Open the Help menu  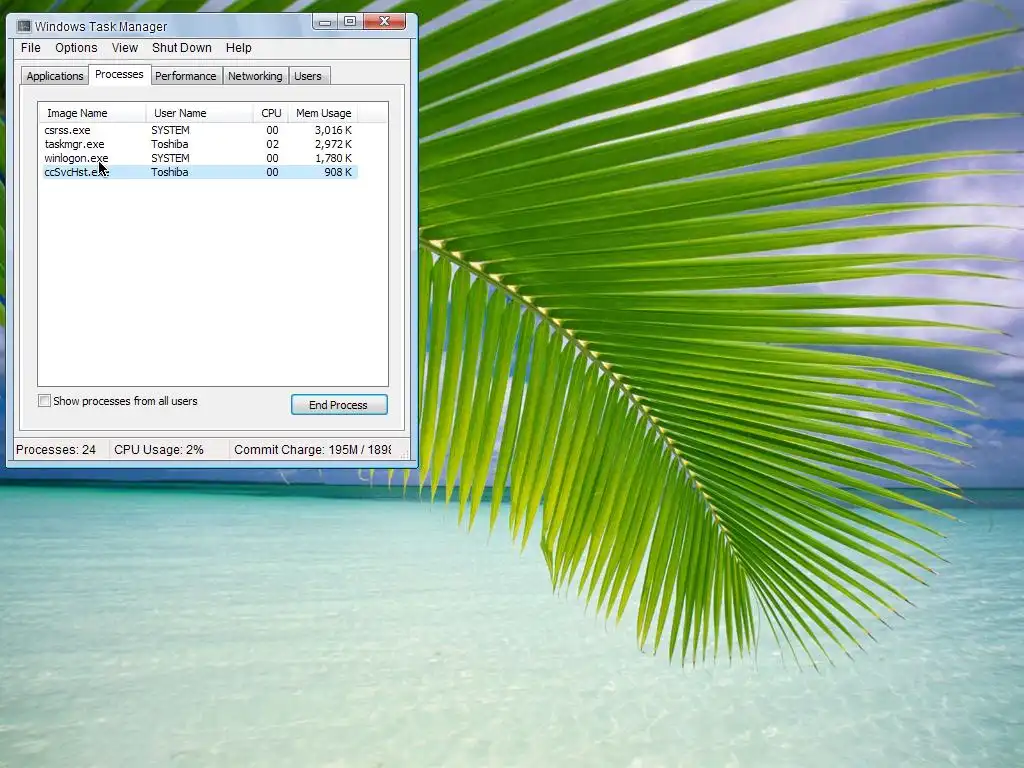coord(238,48)
